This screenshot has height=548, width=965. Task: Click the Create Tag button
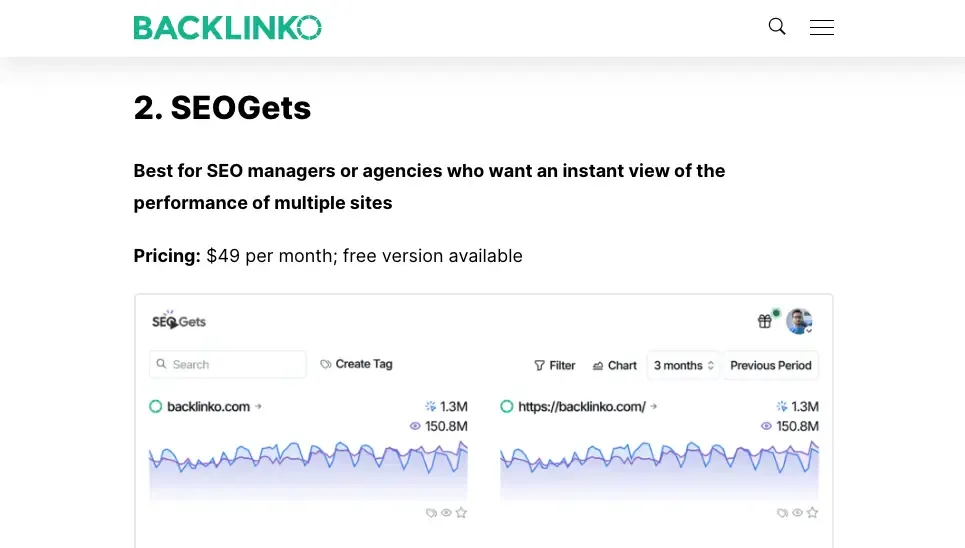356,365
